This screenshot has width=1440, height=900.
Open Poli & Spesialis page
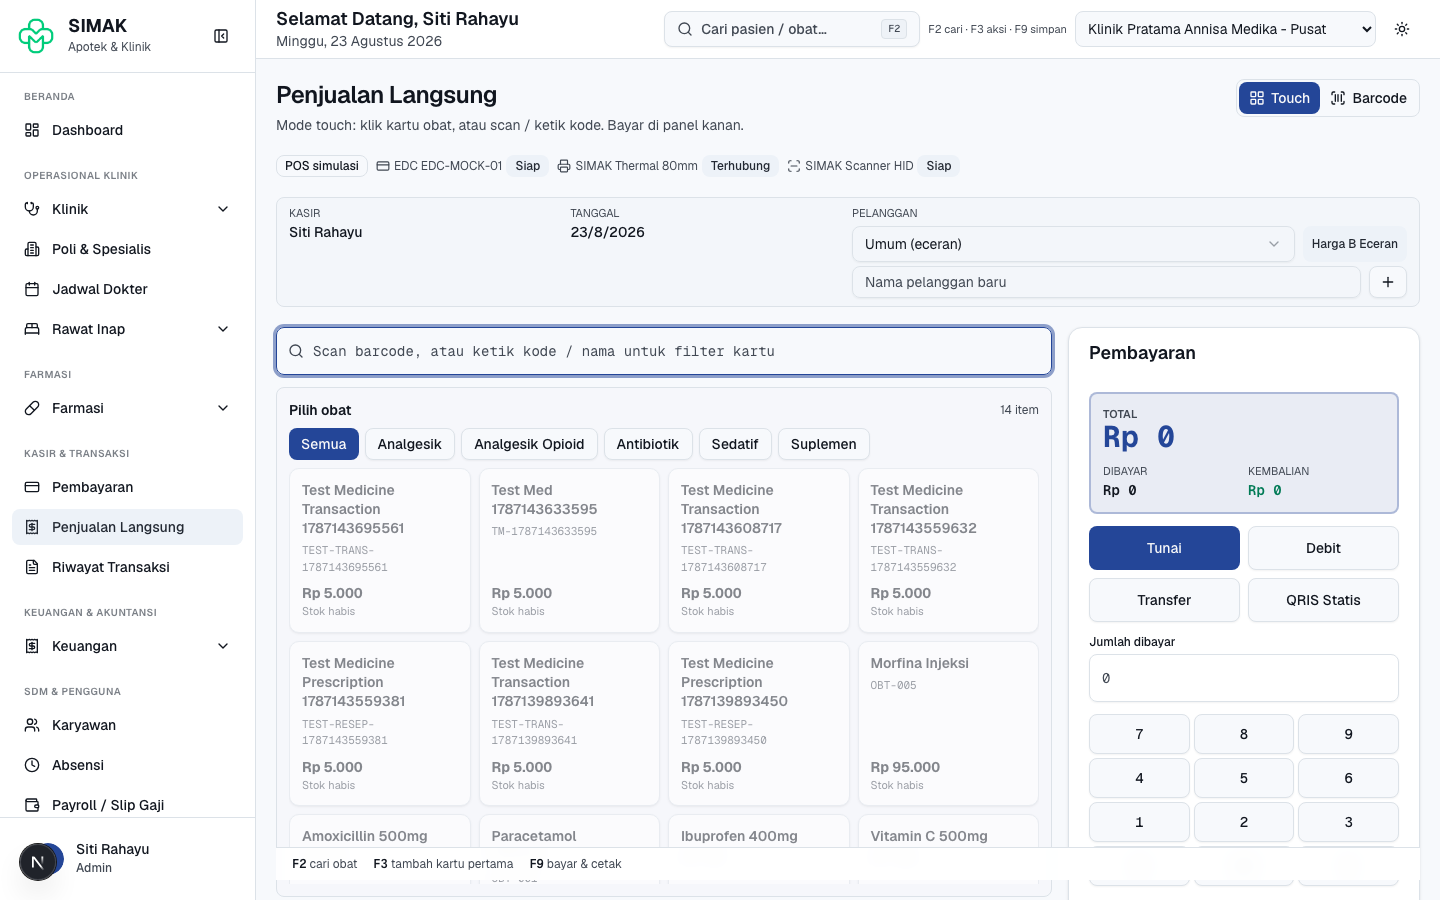[127, 249]
